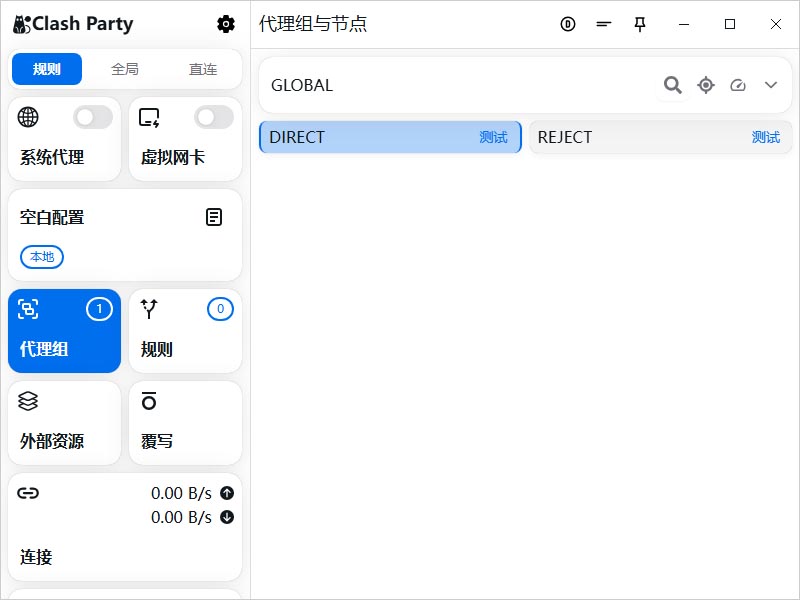The width and height of the screenshot is (800, 600).
Task: Click the search magnifier in the proxy panel
Action: click(x=672, y=86)
